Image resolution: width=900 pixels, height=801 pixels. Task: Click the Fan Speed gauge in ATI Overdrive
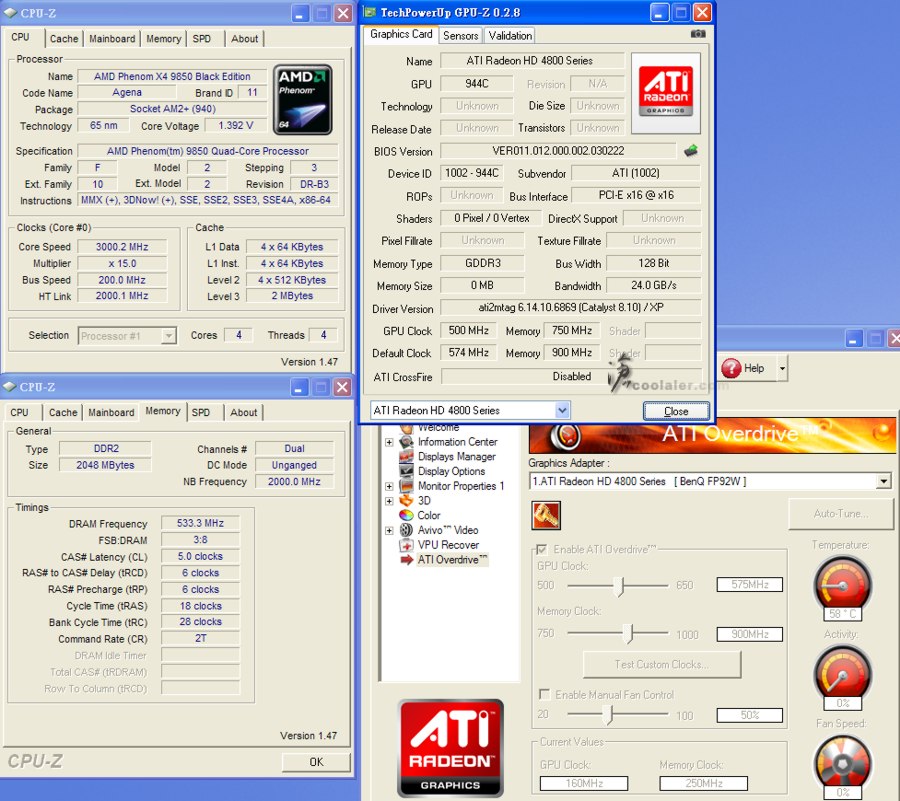pyautogui.click(x=843, y=763)
